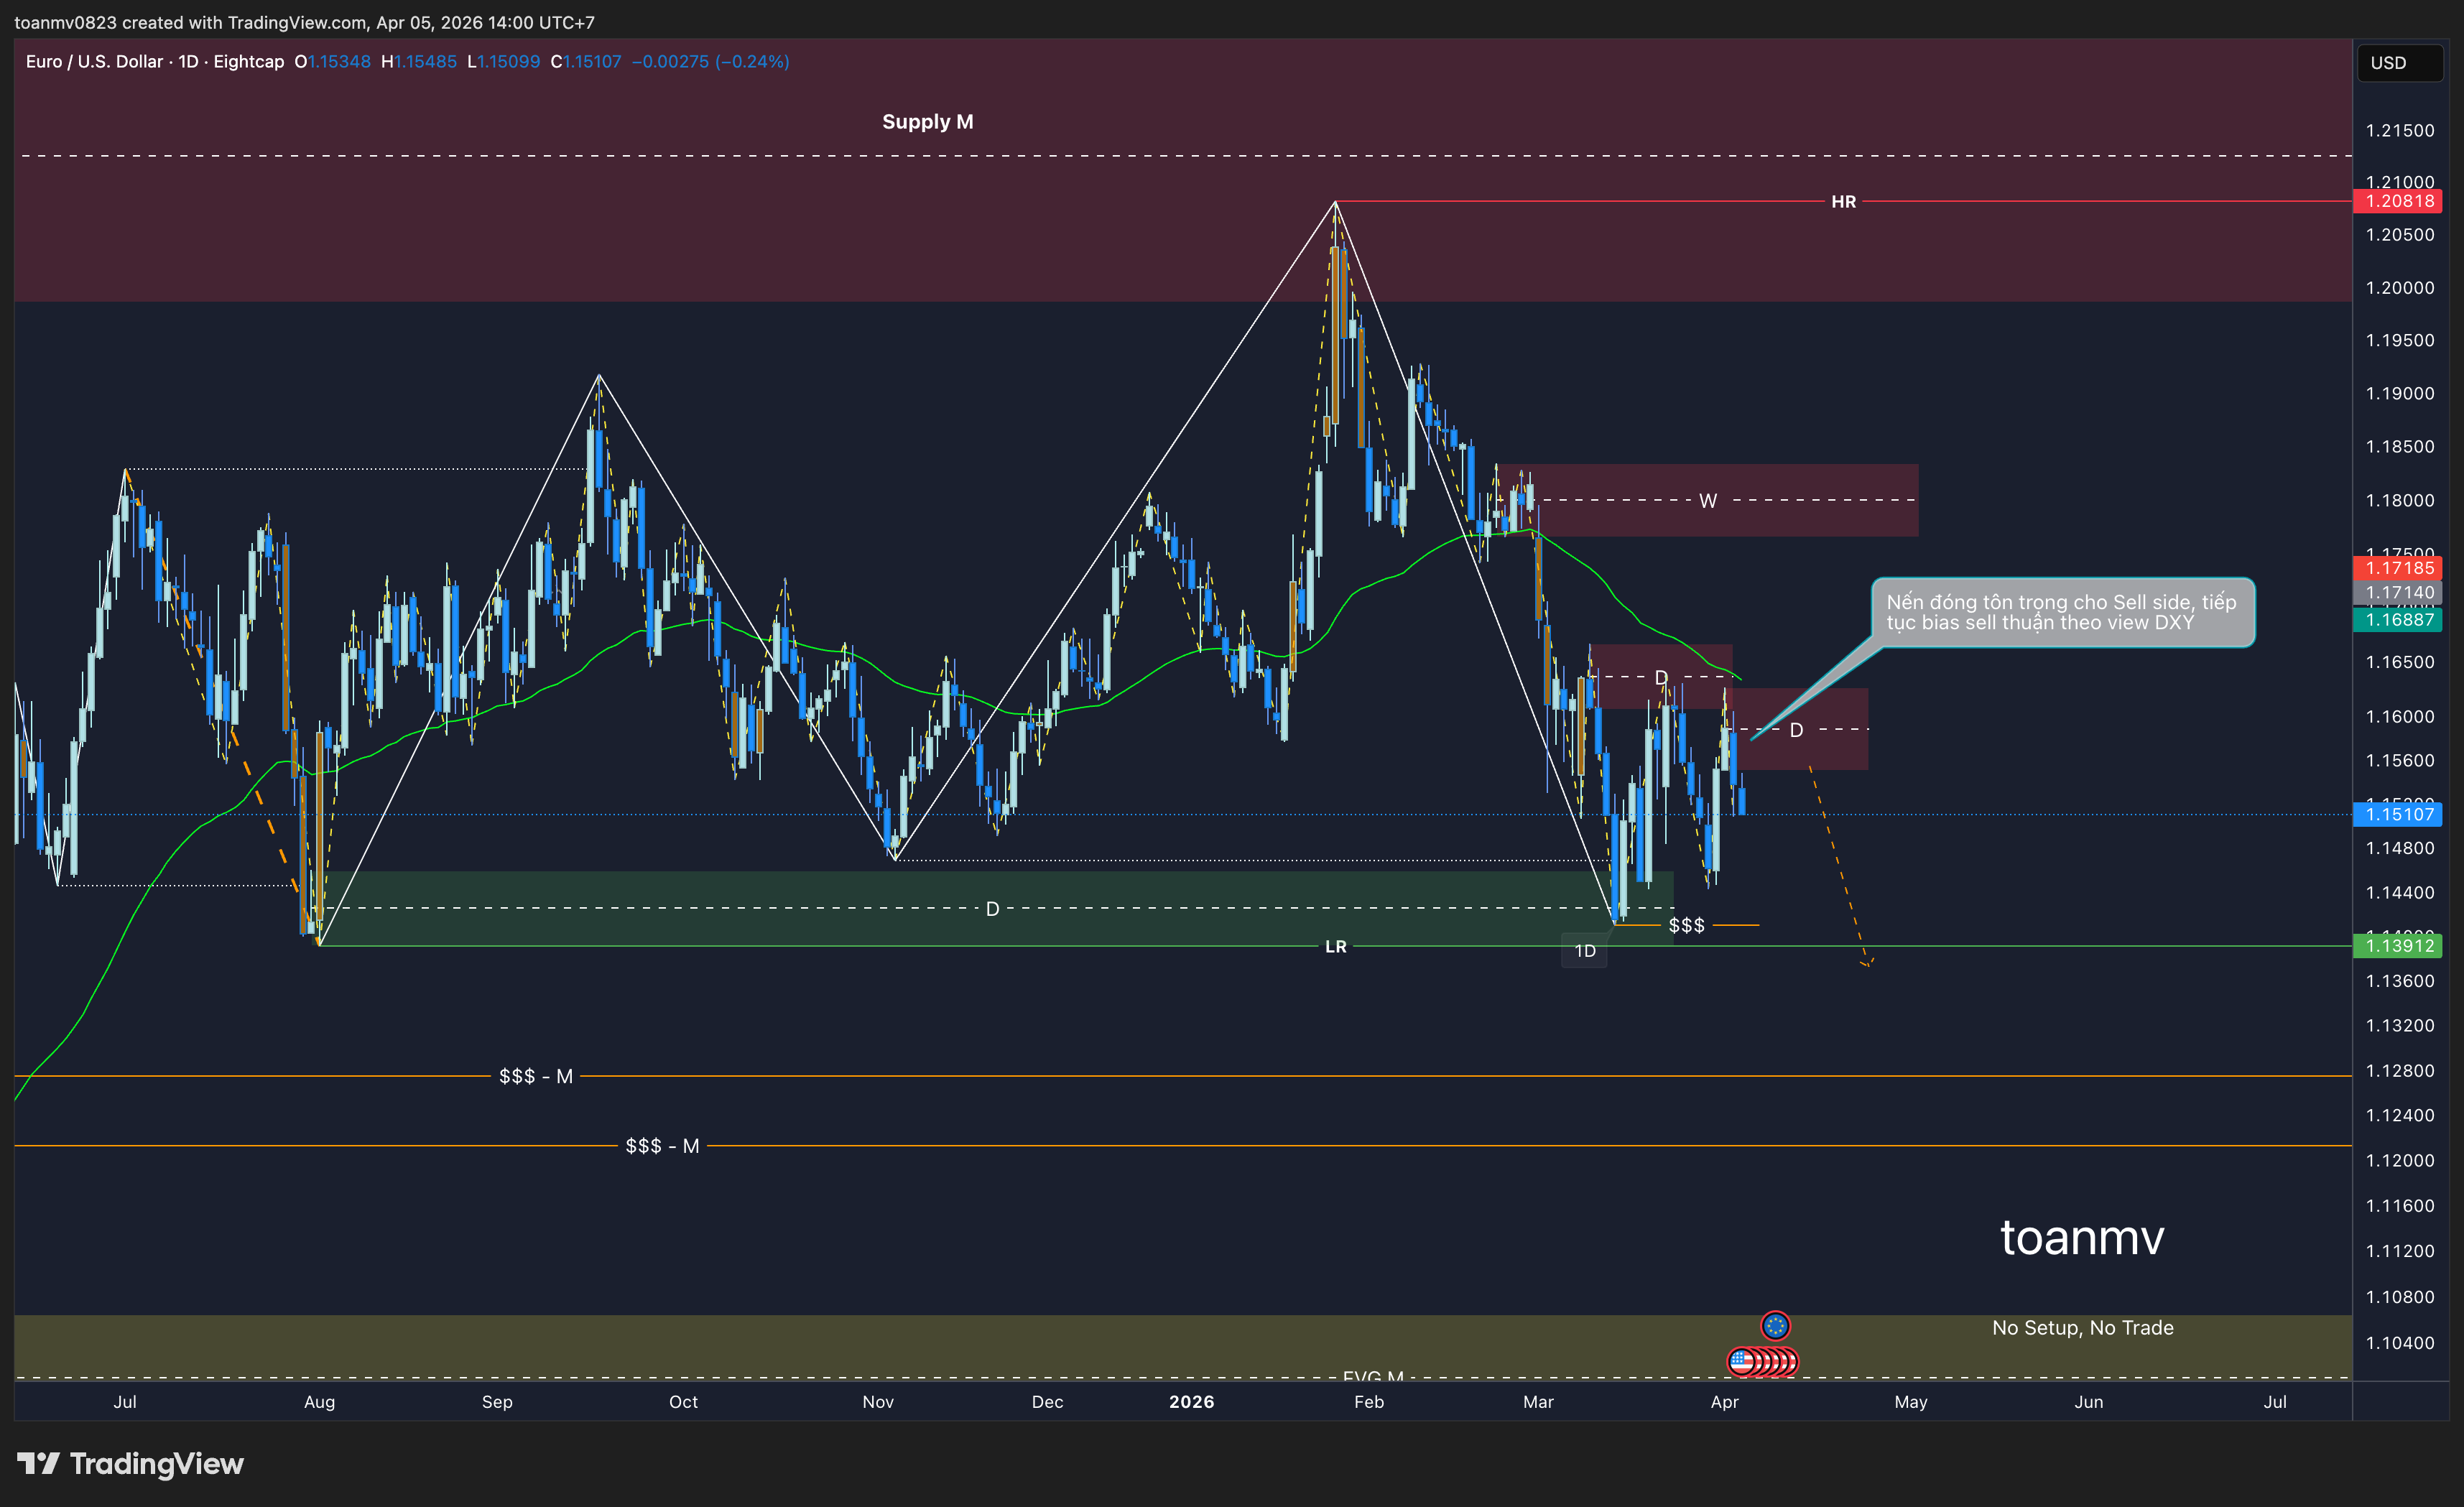Click the 1.14400 price axis label
Image resolution: width=2464 pixels, height=1507 pixels.
(x=2400, y=893)
